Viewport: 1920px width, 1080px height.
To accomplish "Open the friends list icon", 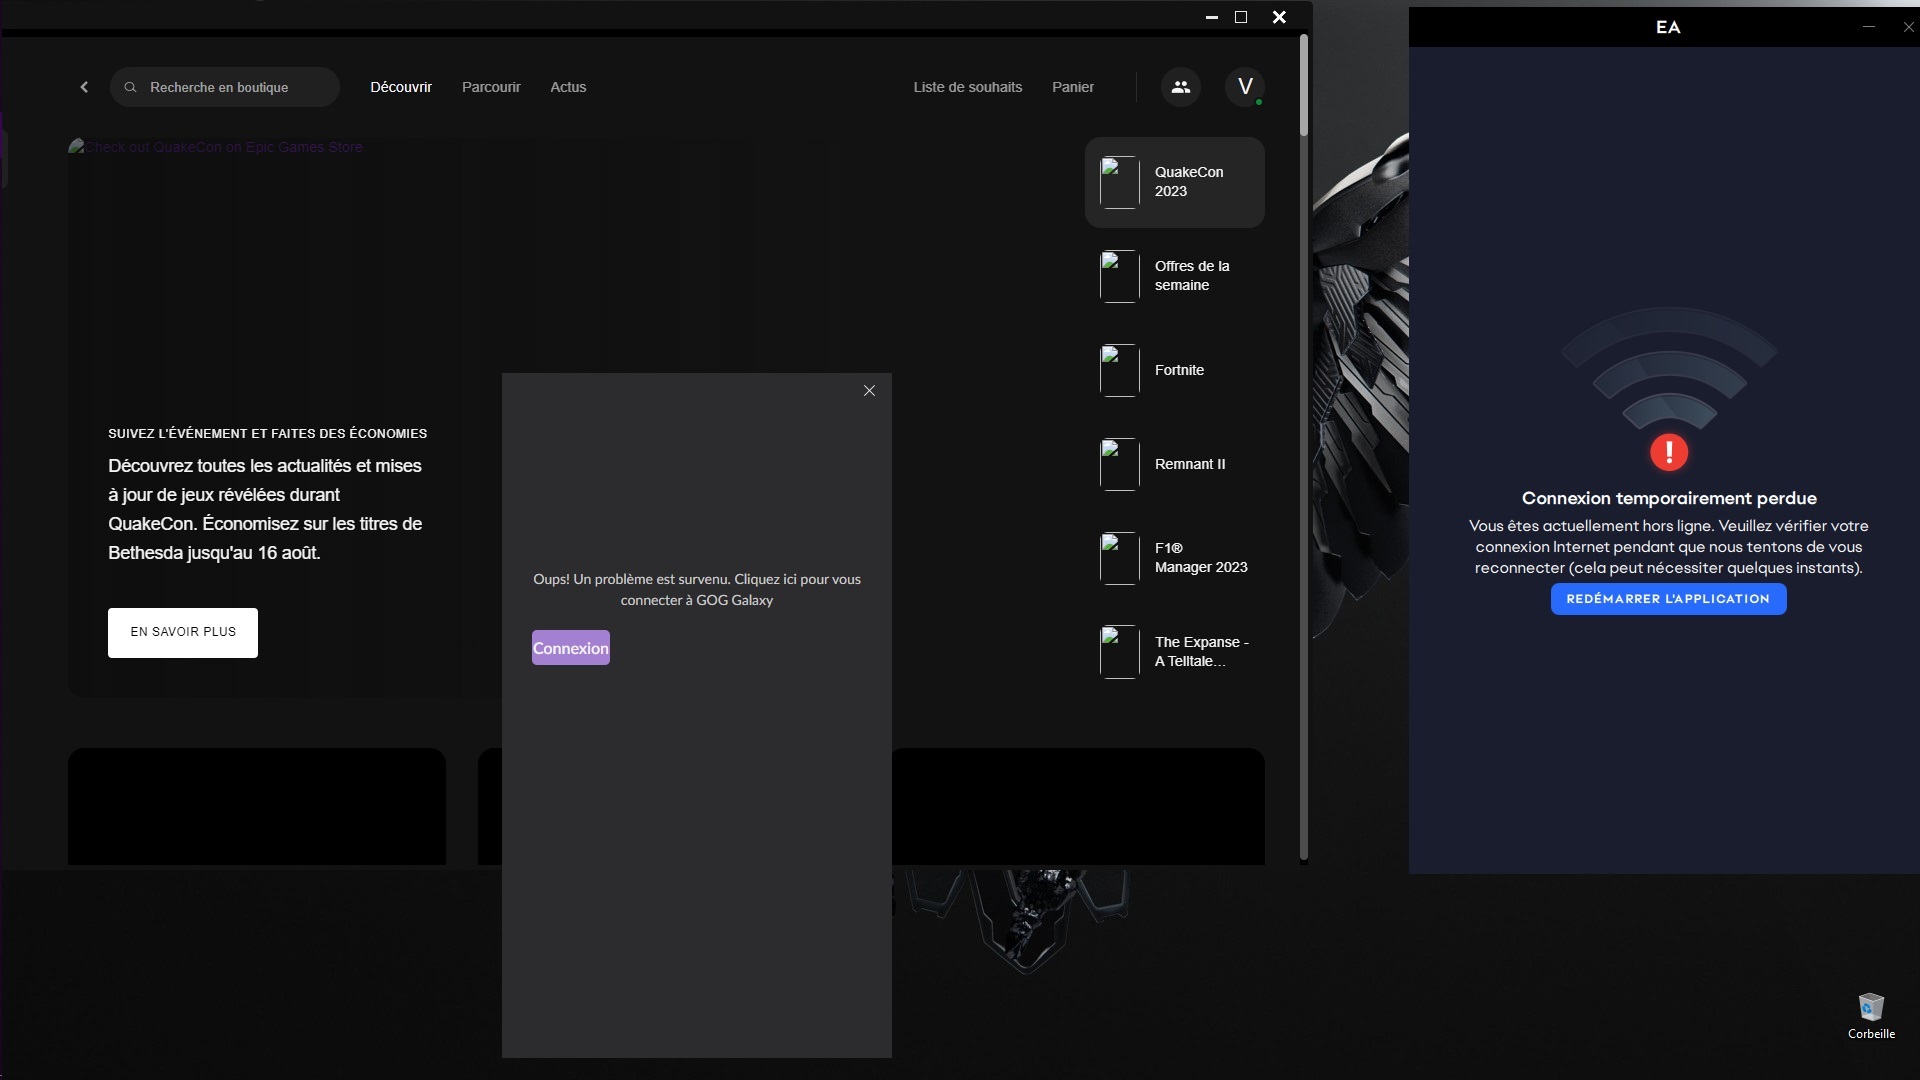I will tap(1181, 87).
